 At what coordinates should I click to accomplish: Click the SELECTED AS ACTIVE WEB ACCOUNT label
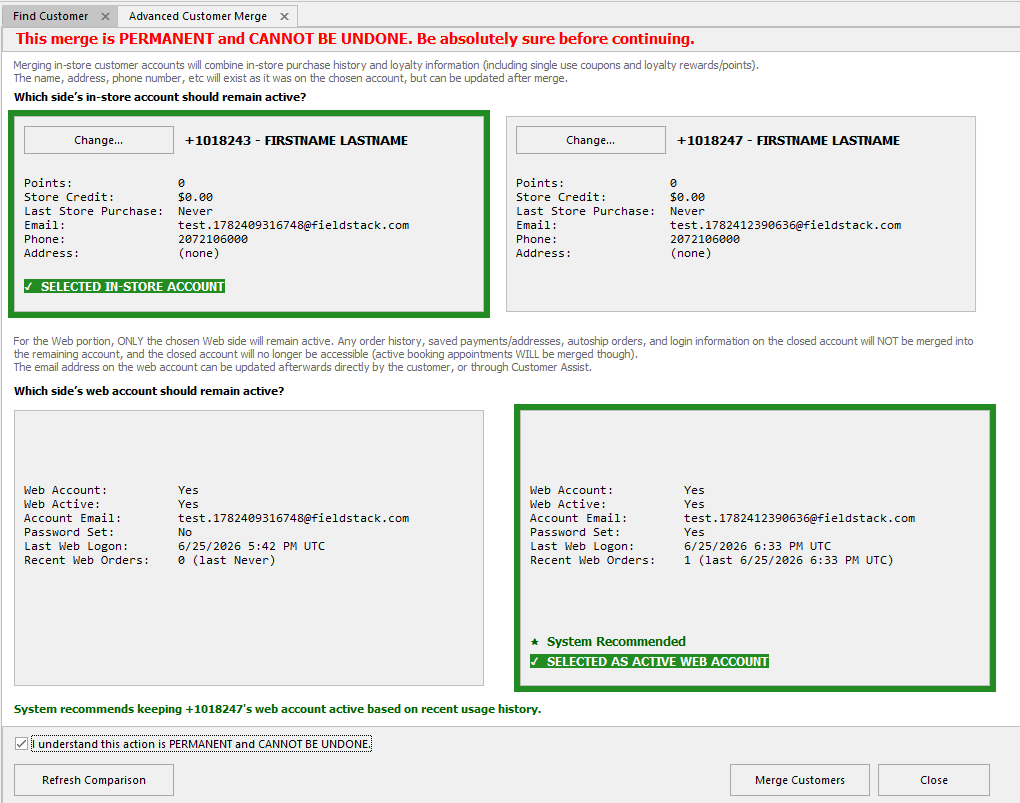[649, 661]
